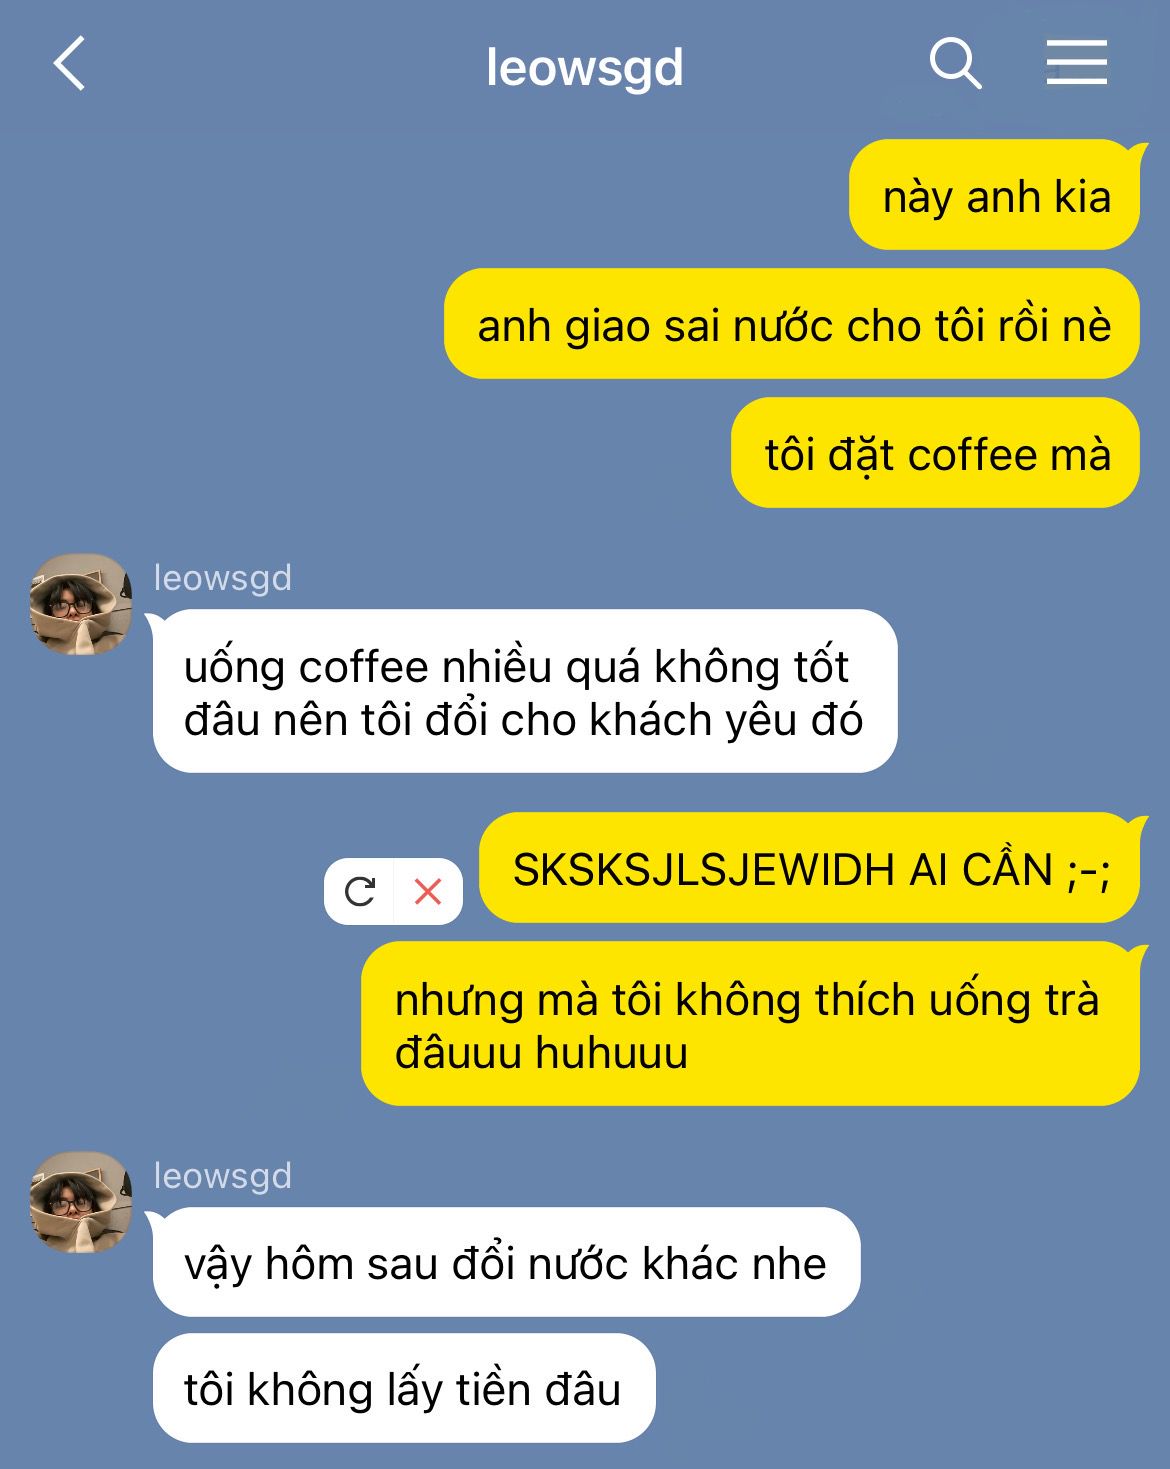Tap 'nhưng mà tôi không thích' message
Screen dimensions: 1170x1469
click(750, 1024)
